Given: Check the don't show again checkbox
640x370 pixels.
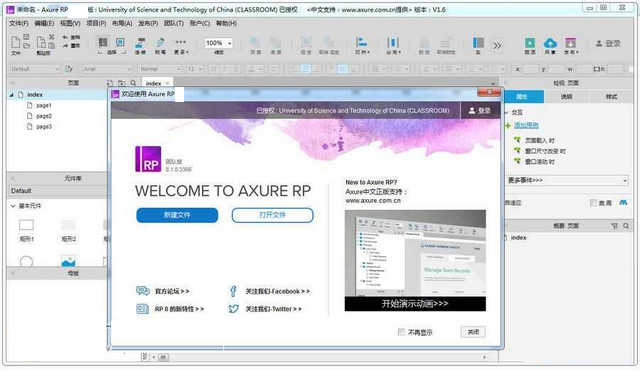Looking at the screenshot, I should click(x=401, y=332).
